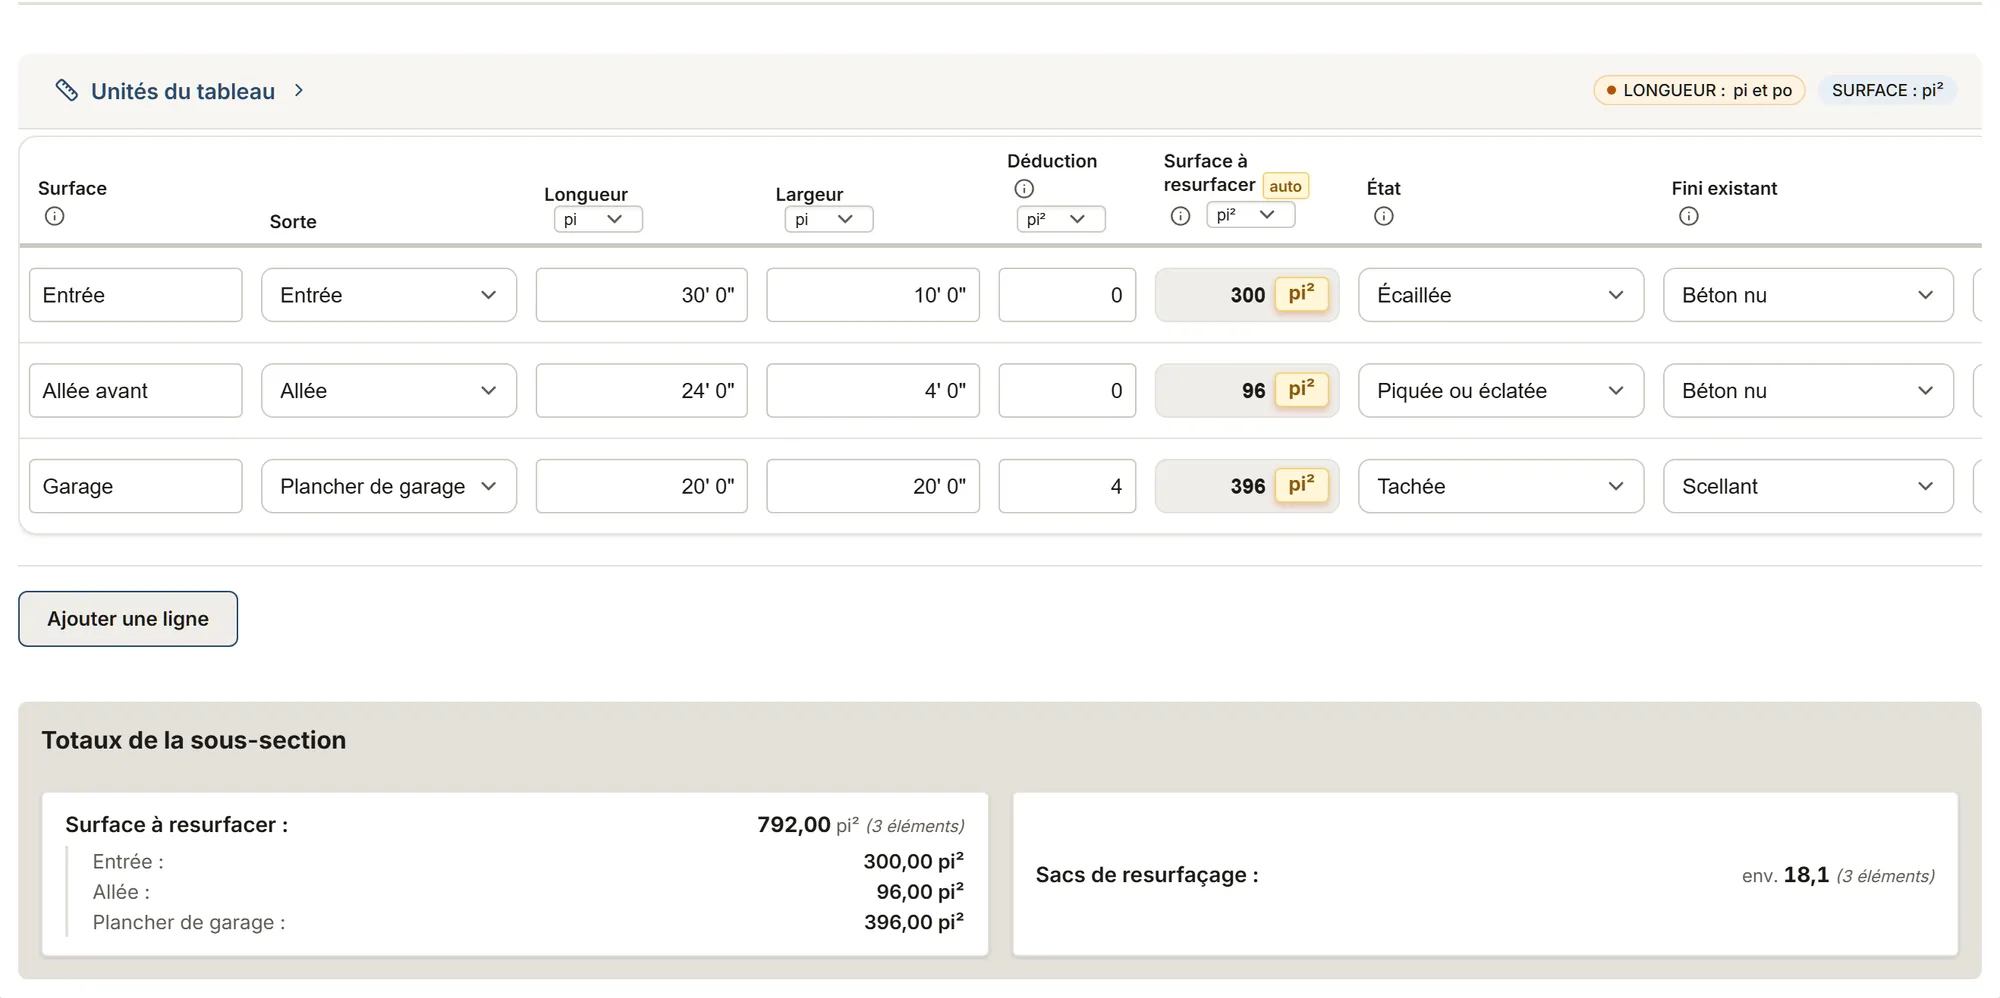Click the SURFACE pi² badge

click(1888, 90)
